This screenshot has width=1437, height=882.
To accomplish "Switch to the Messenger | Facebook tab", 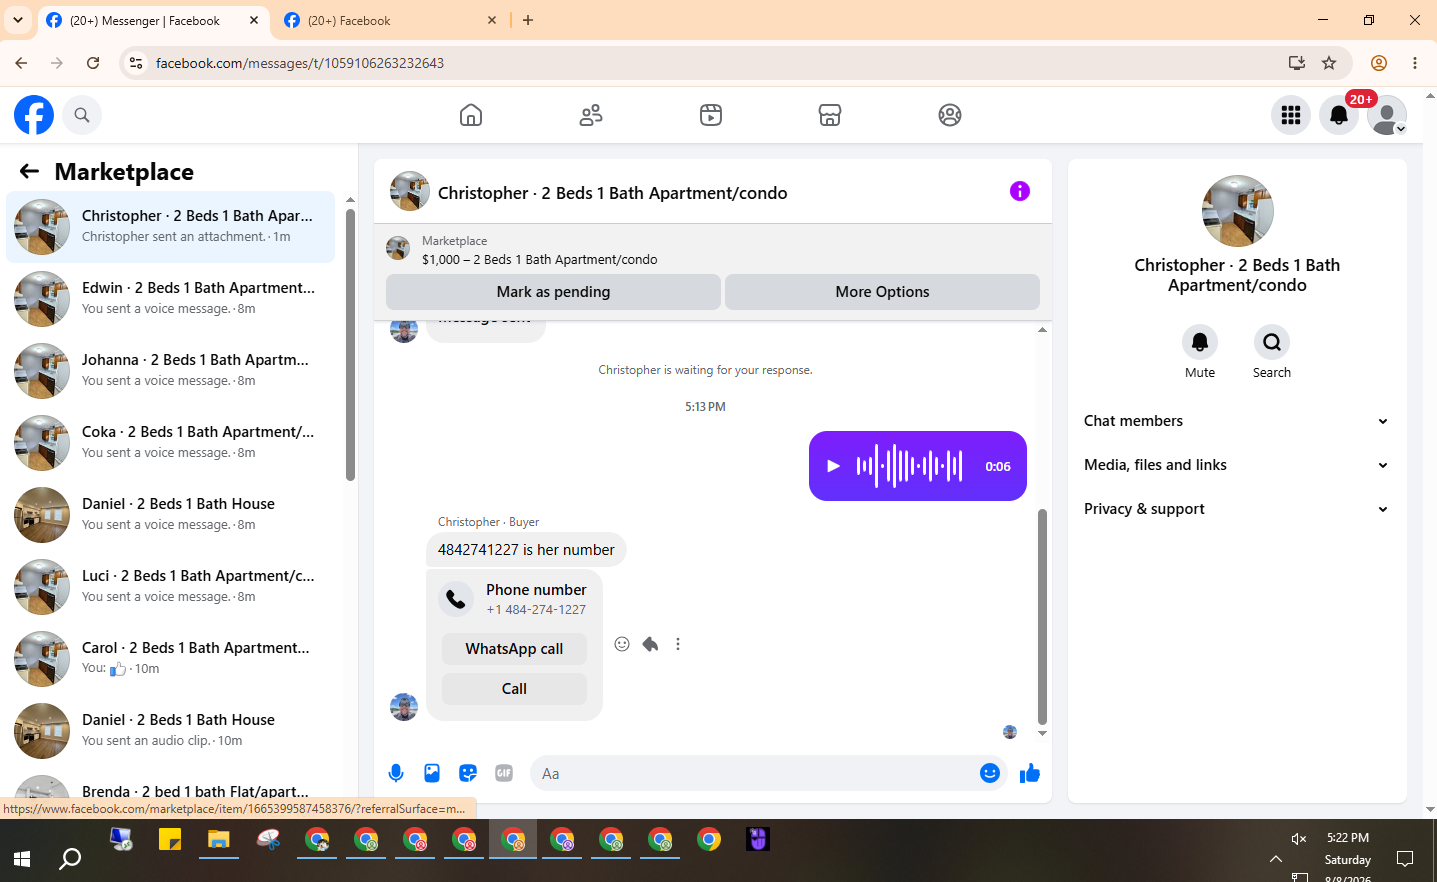I will click(x=153, y=20).
